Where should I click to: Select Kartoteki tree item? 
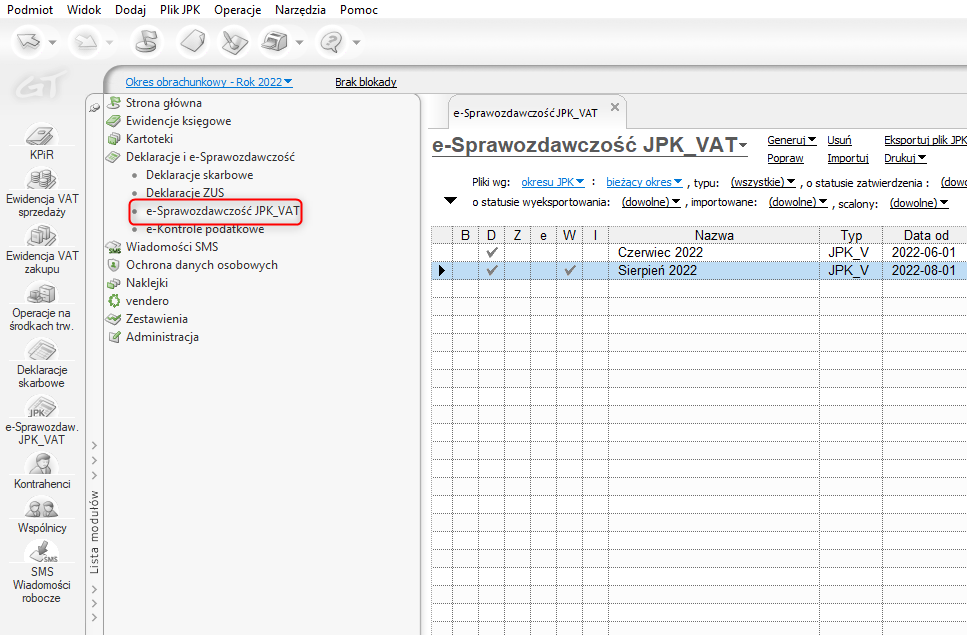149,139
